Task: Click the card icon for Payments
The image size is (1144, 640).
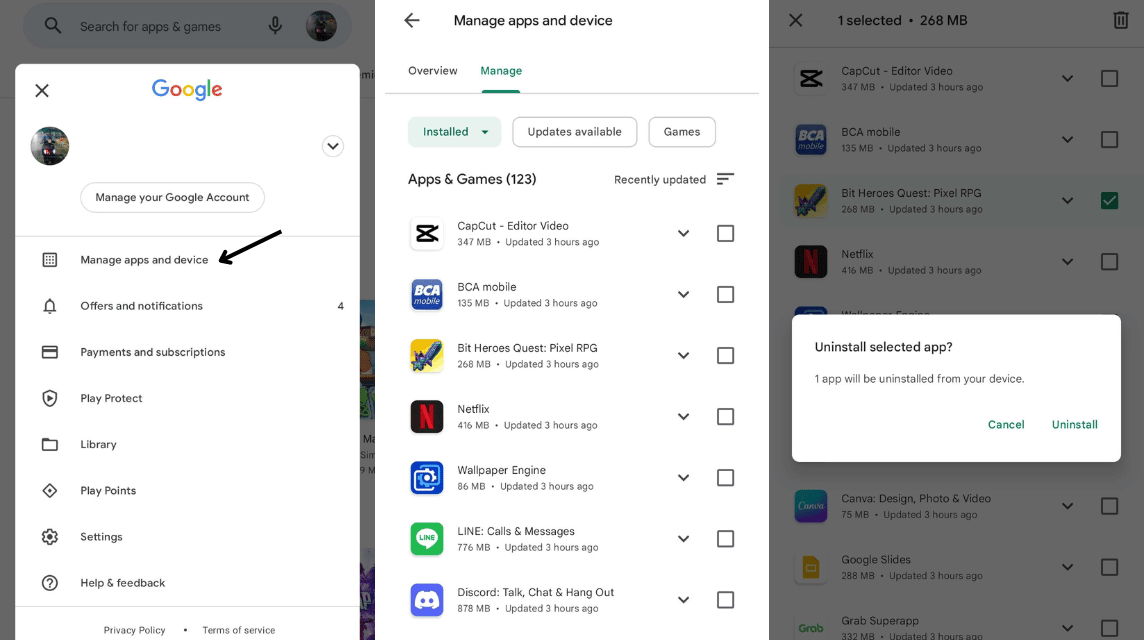Action: tap(50, 352)
